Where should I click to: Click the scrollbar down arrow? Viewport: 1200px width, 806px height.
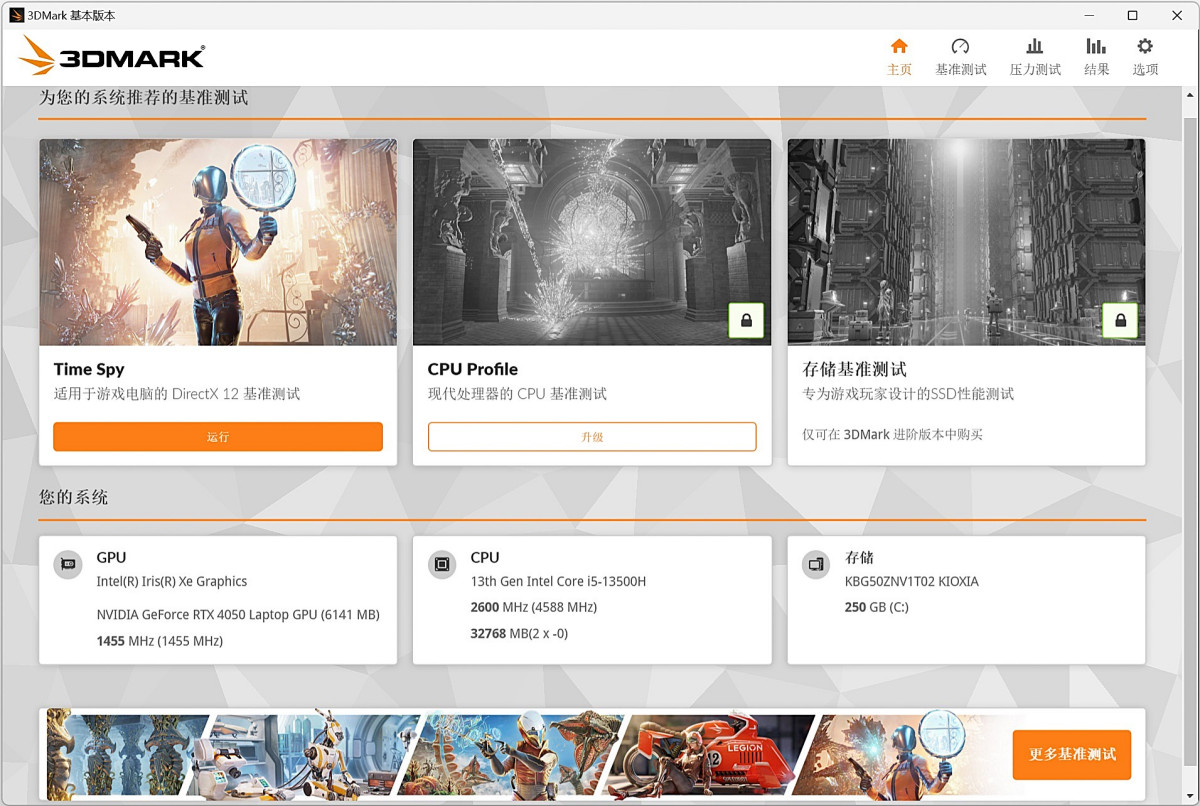coord(1191,797)
